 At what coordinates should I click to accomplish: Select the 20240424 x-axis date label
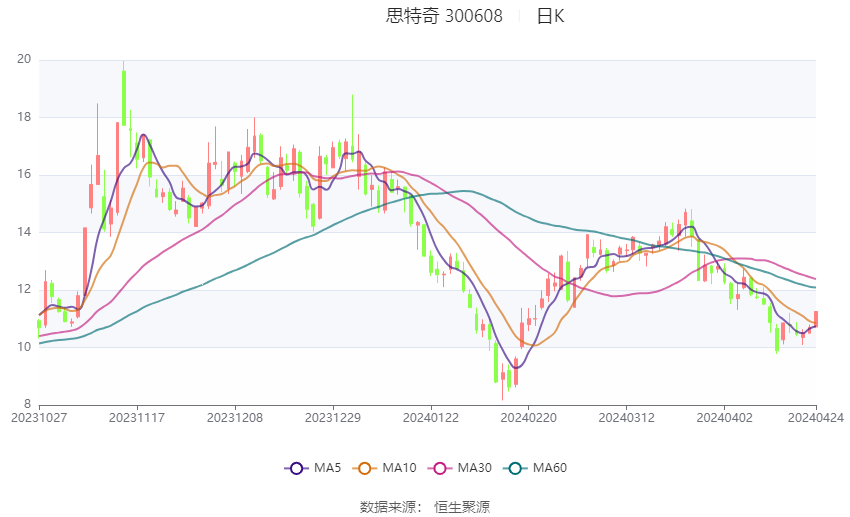click(816, 418)
